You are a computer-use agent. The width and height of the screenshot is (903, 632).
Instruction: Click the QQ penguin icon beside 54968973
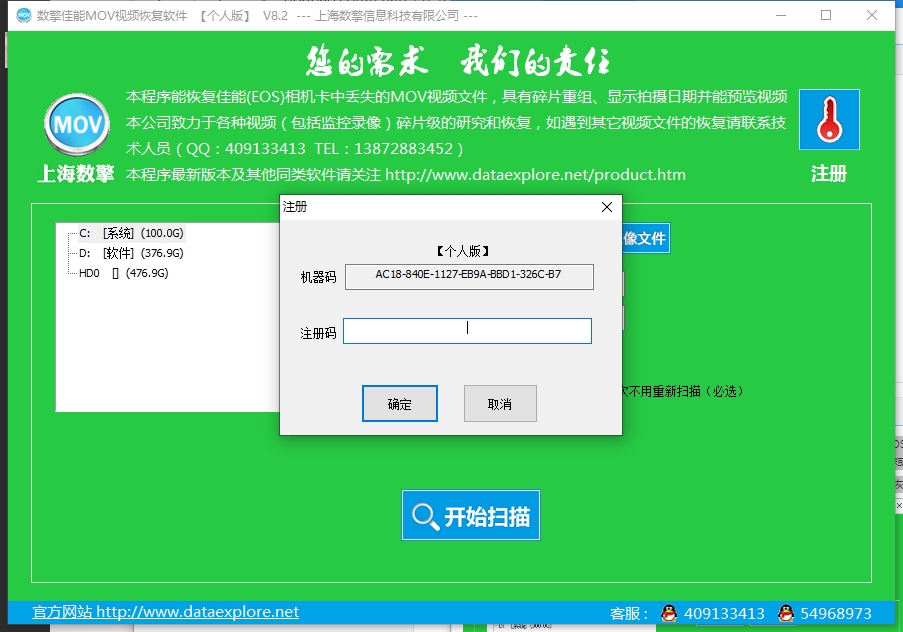point(789,613)
